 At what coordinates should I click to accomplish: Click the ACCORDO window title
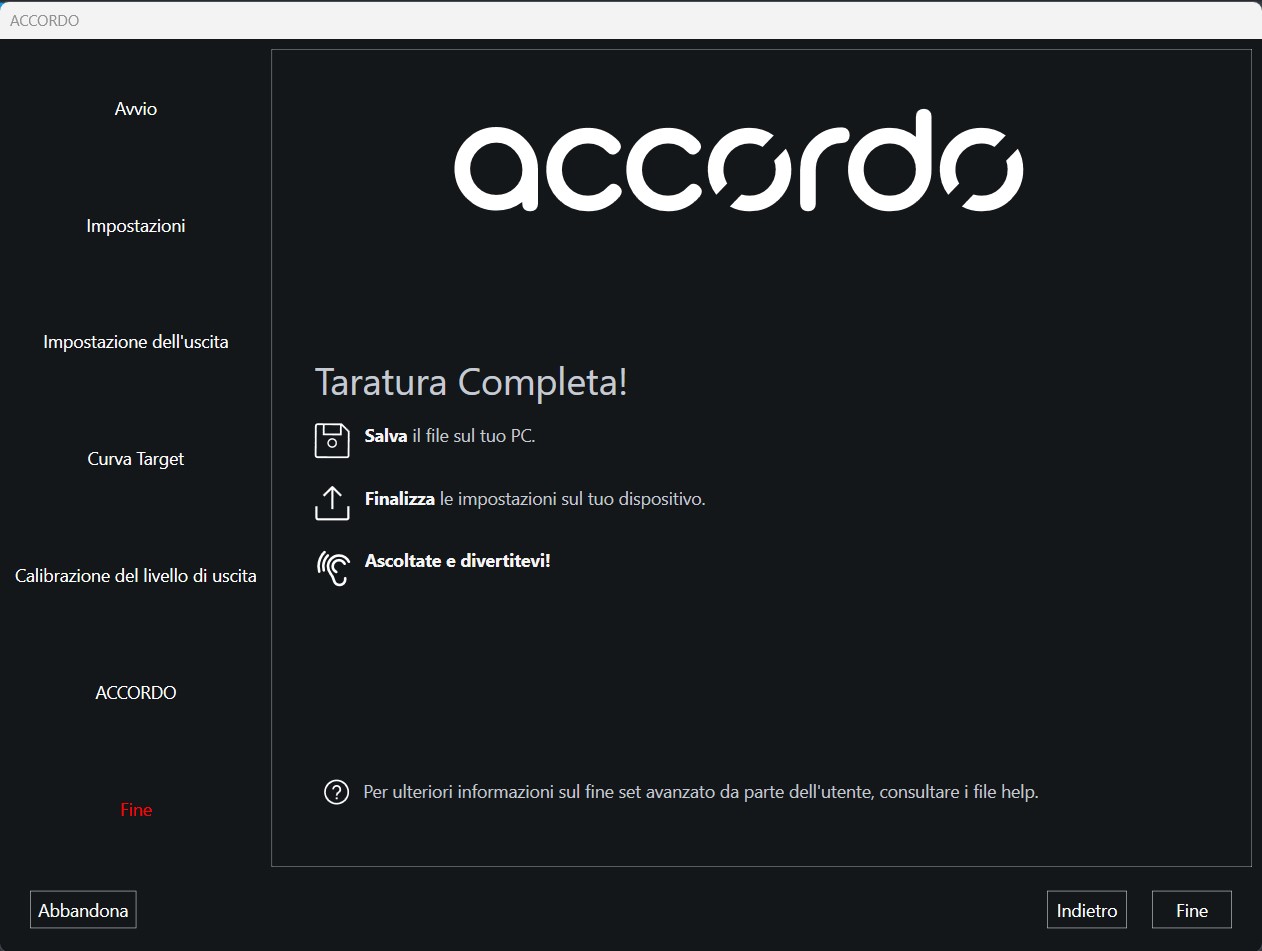click(44, 20)
